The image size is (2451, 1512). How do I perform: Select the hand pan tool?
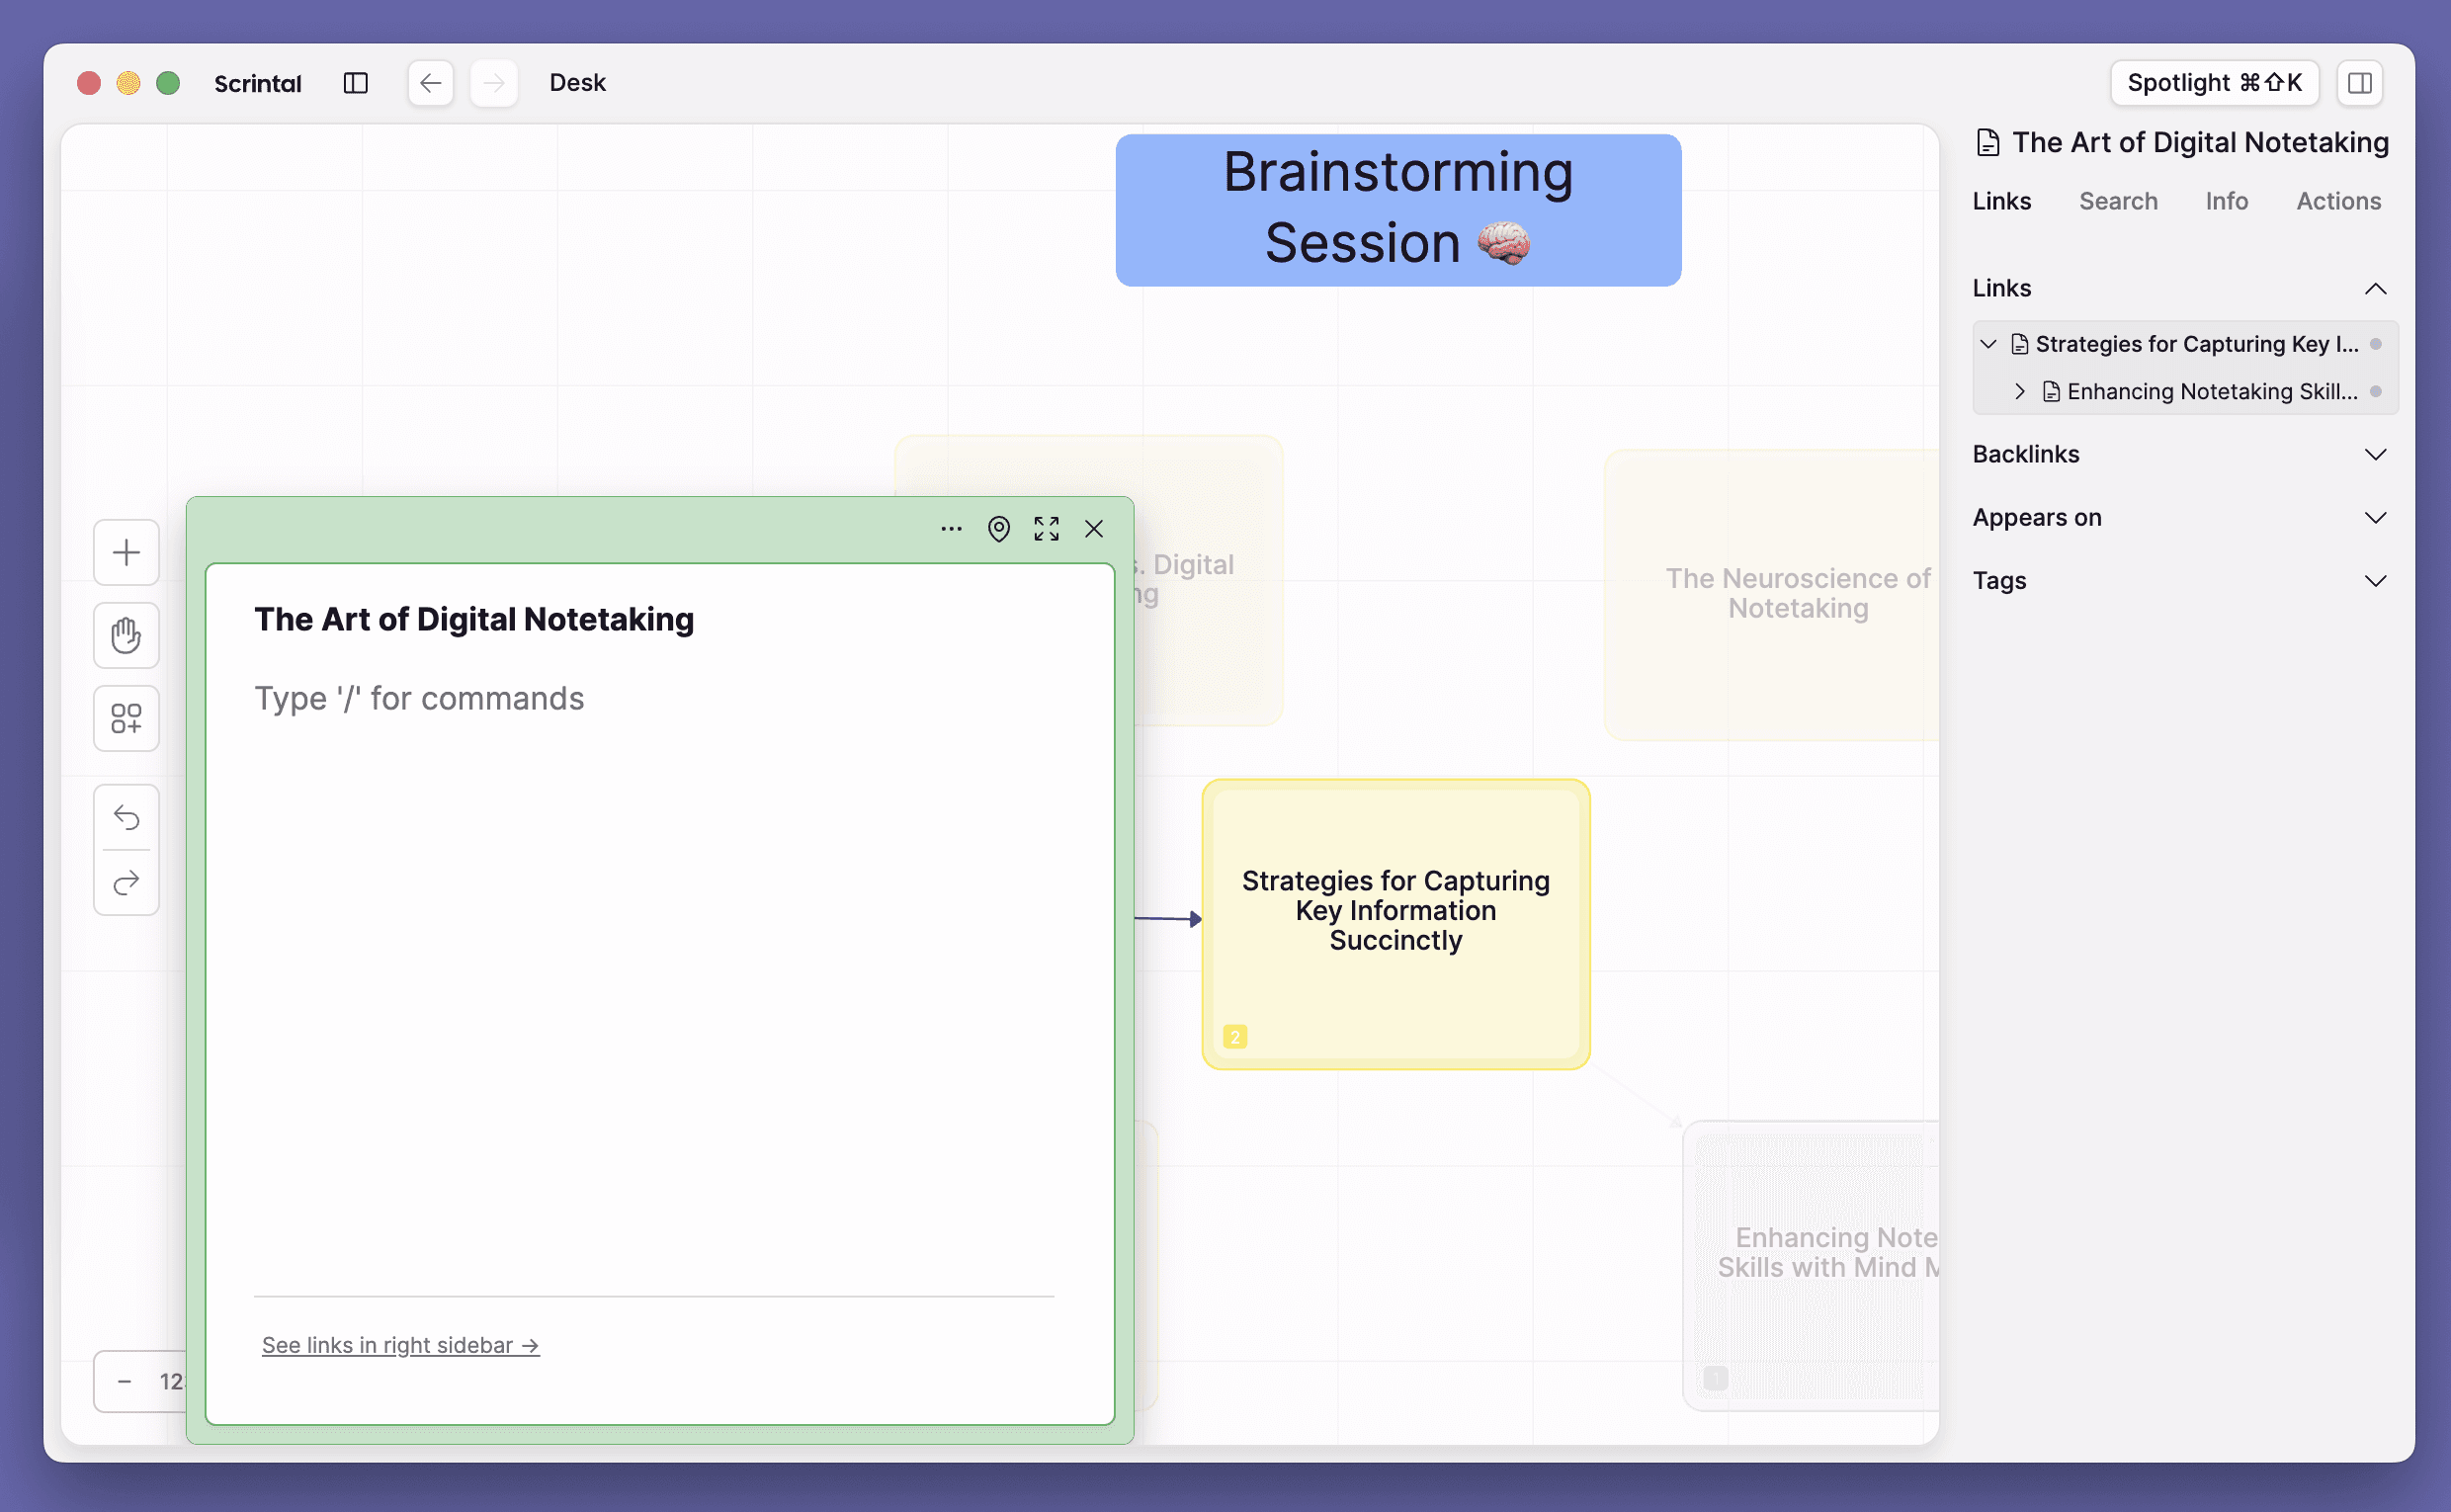click(x=126, y=635)
